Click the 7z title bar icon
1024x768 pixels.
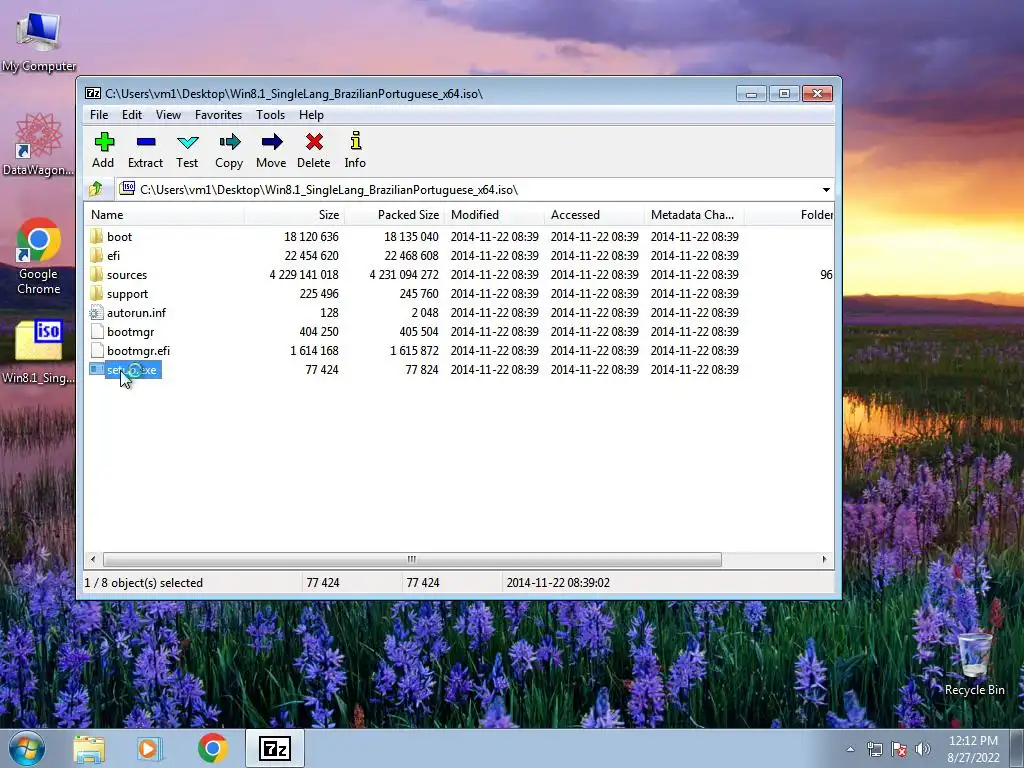[x=93, y=93]
